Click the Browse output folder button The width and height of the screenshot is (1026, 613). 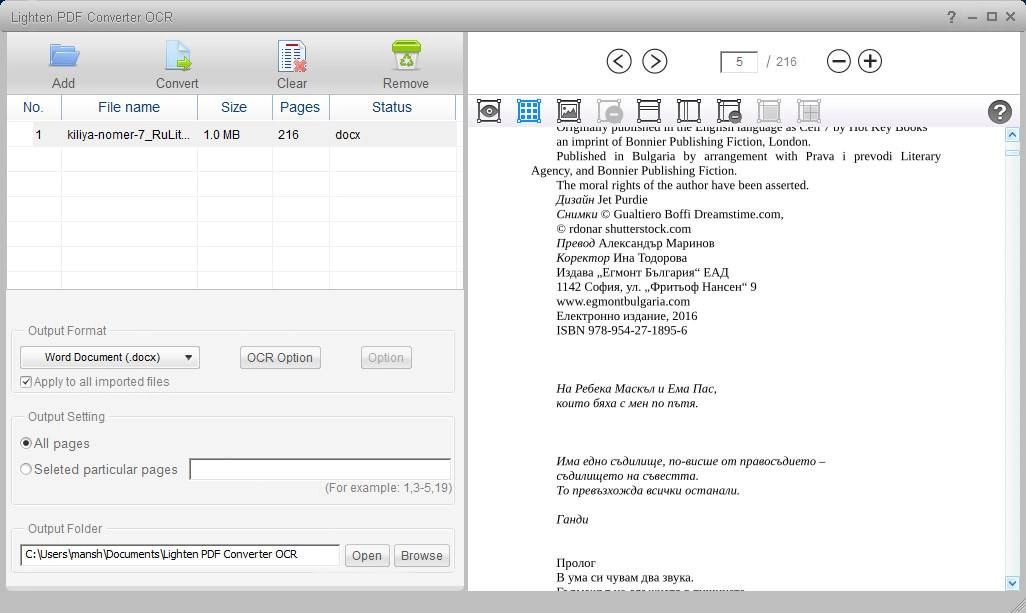(422, 555)
